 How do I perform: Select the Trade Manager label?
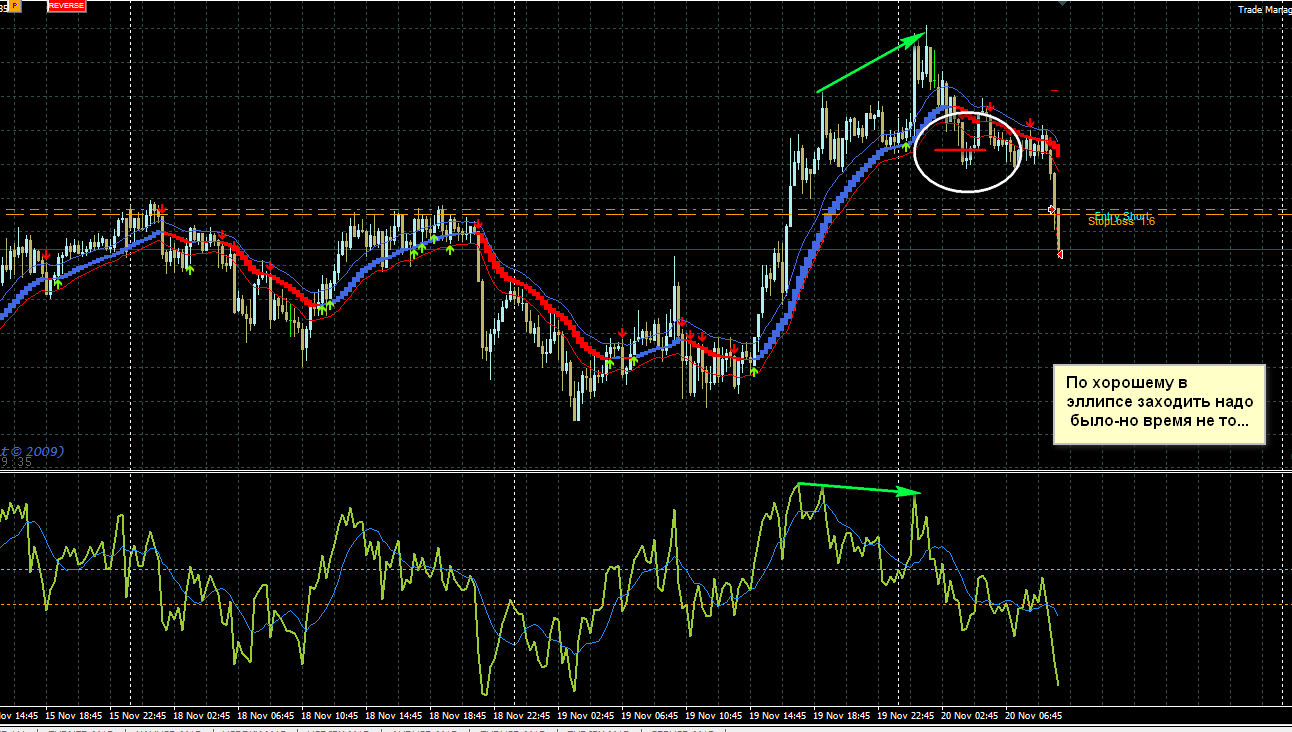(1264, 9)
